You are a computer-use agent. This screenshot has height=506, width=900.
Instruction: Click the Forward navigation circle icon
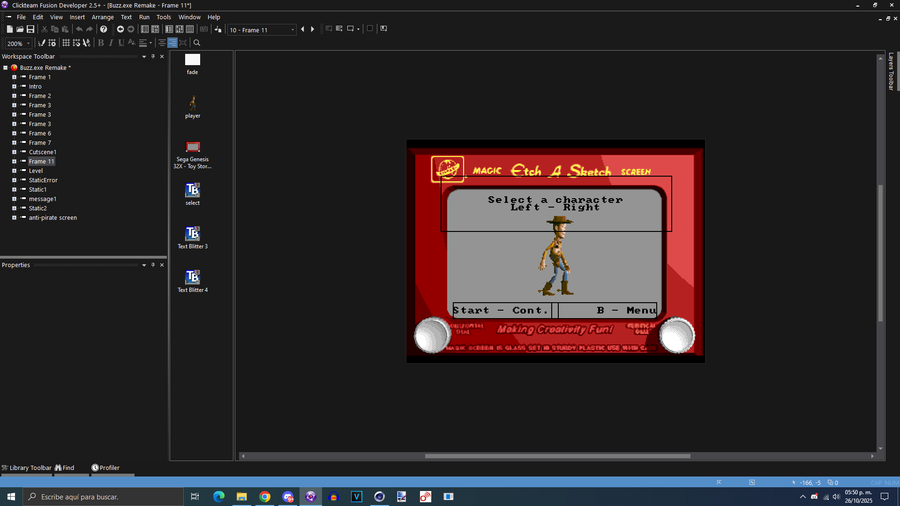[131, 29]
